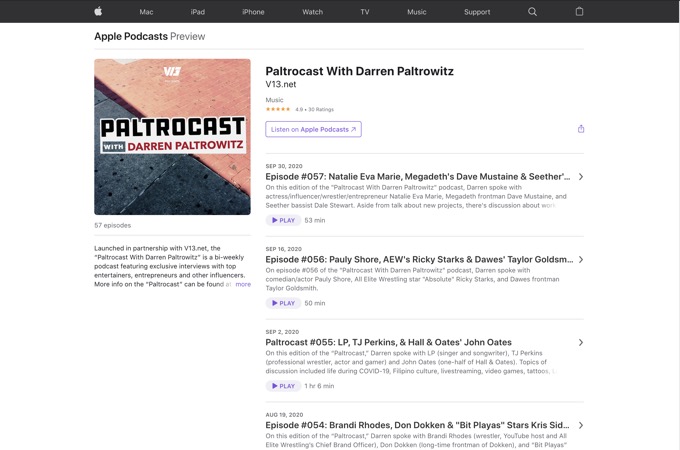Play Episode #056 Pauly Shore

(x=283, y=303)
